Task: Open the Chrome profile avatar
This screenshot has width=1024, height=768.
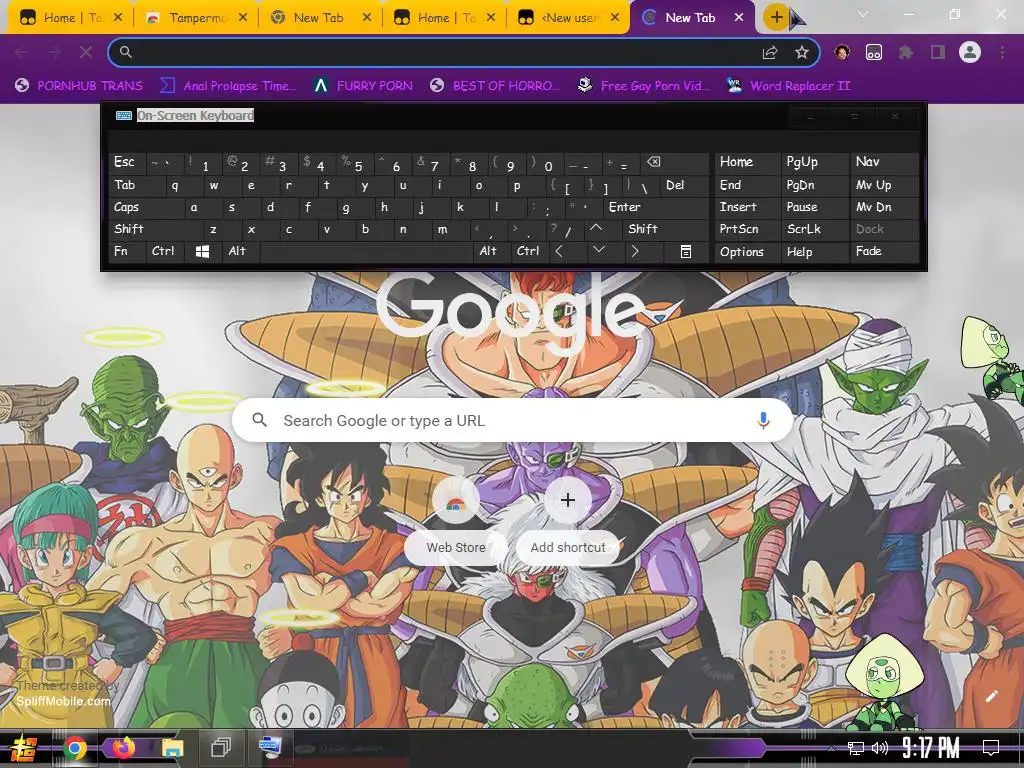Action: pyautogui.click(x=970, y=52)
